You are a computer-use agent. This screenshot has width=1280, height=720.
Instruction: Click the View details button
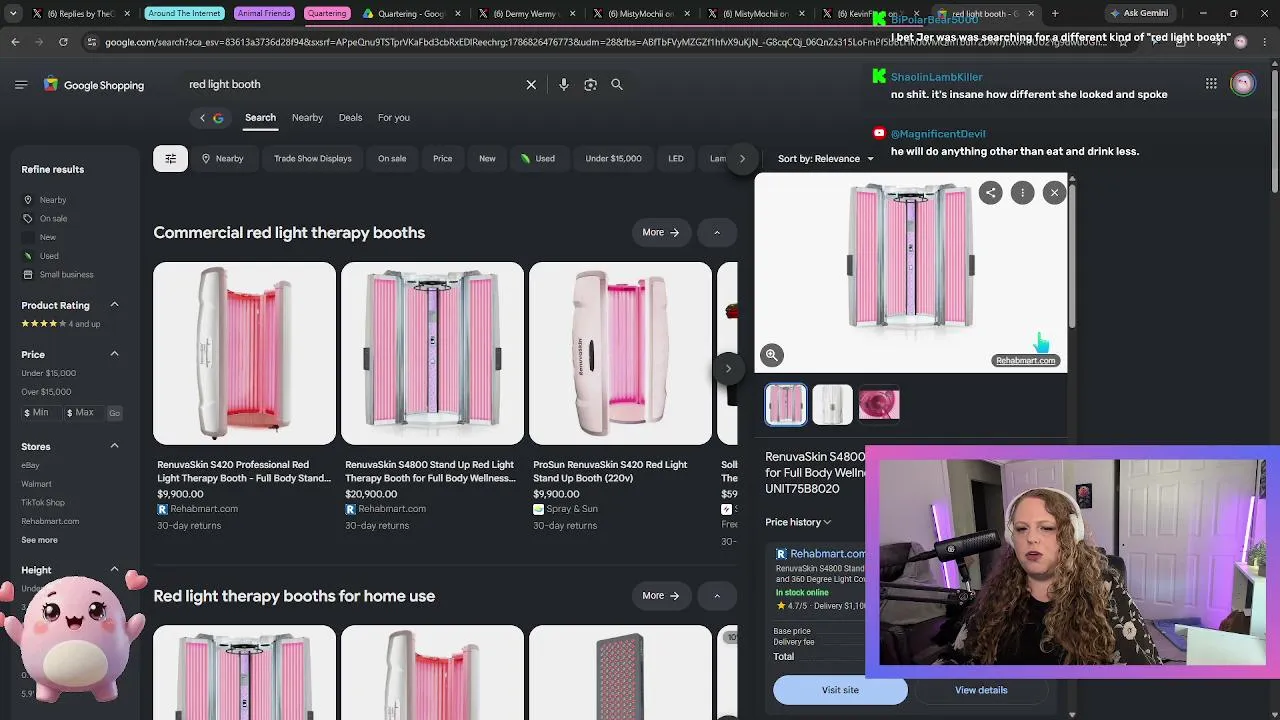point(981,690)
